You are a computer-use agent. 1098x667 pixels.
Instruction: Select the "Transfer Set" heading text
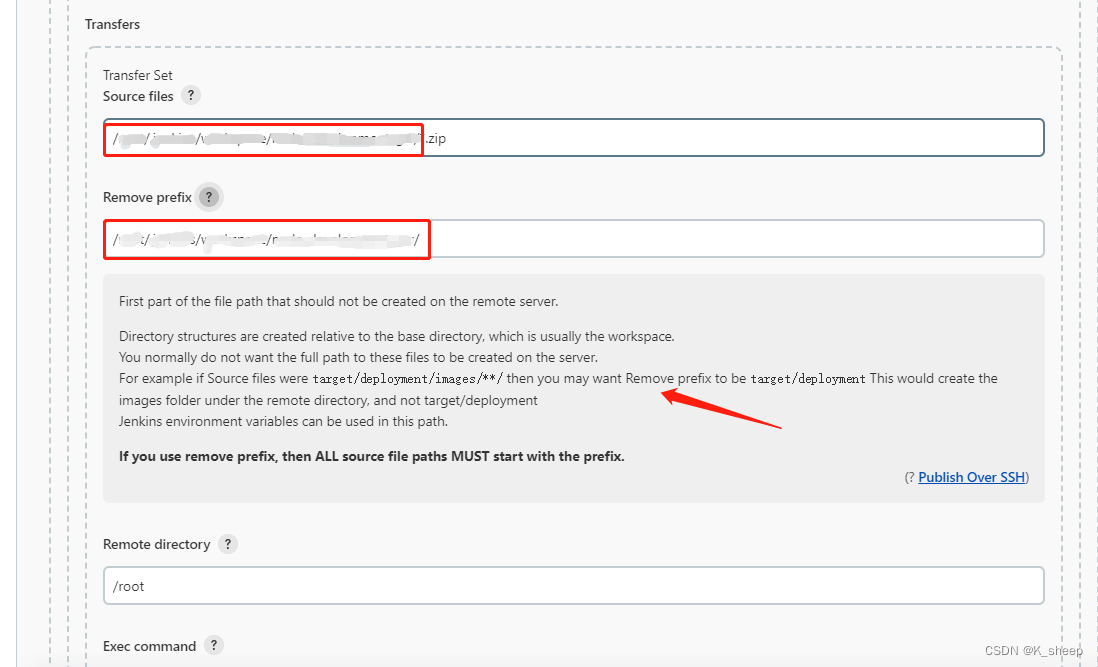pos(137,75)
